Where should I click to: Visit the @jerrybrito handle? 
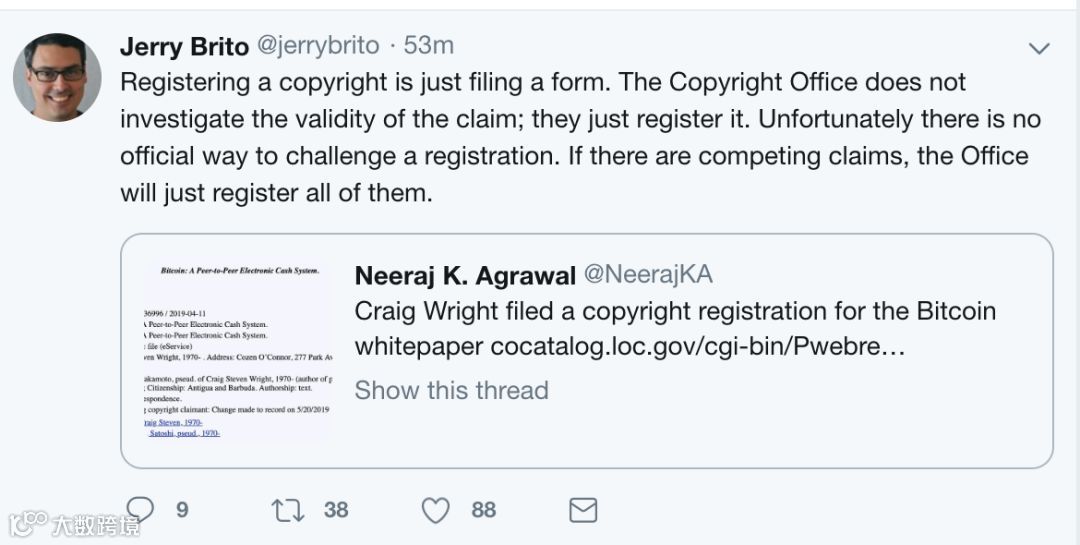[319, 46]
